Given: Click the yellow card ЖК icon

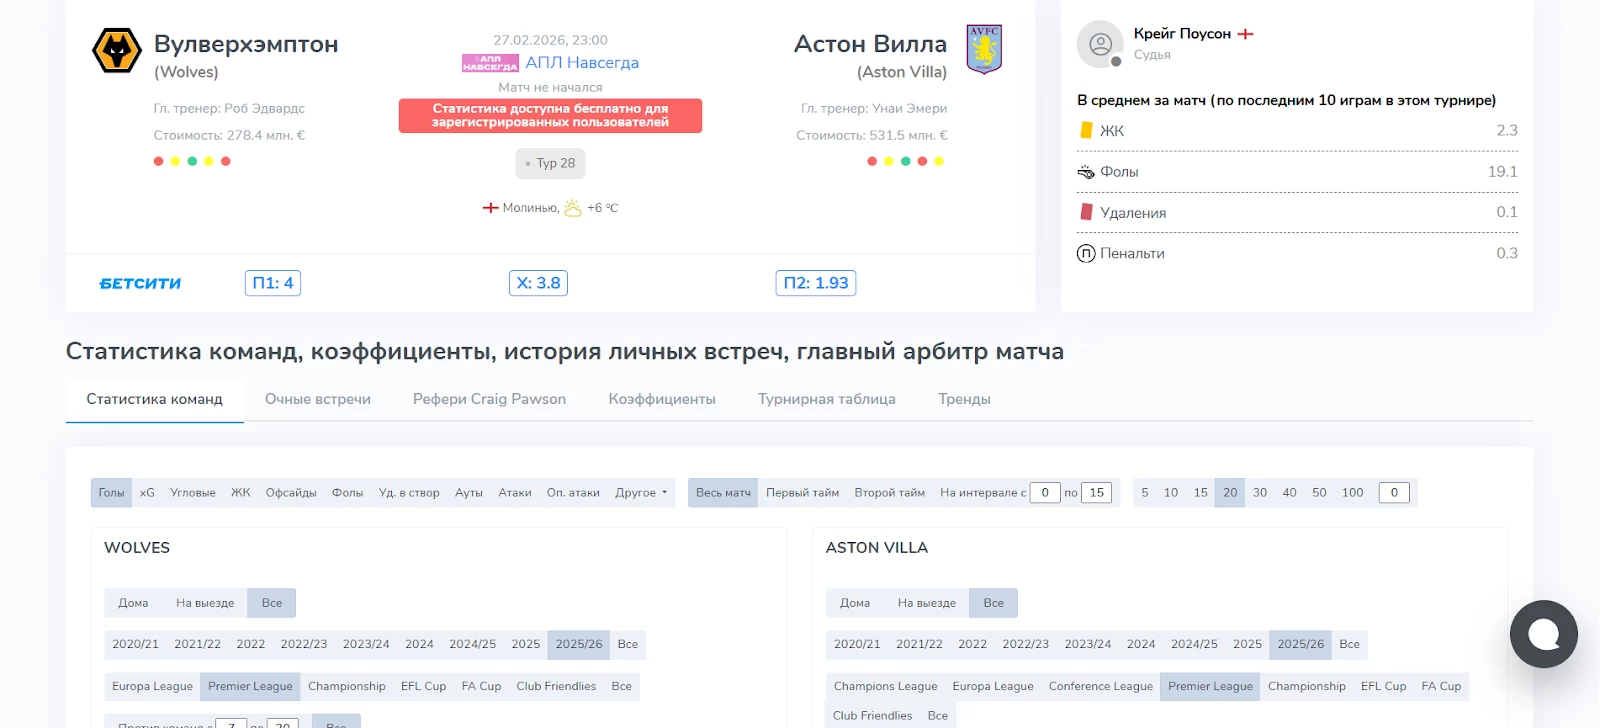Looking at the screenshot, I should coord(1086,130).
